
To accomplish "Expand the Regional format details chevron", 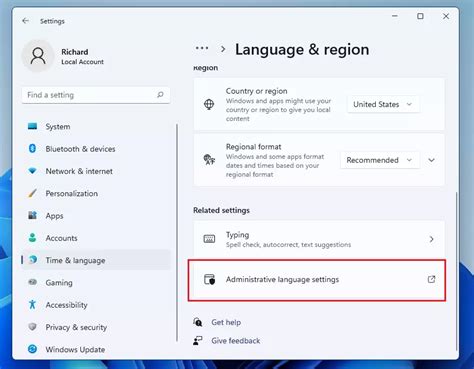I will (431, 160).
